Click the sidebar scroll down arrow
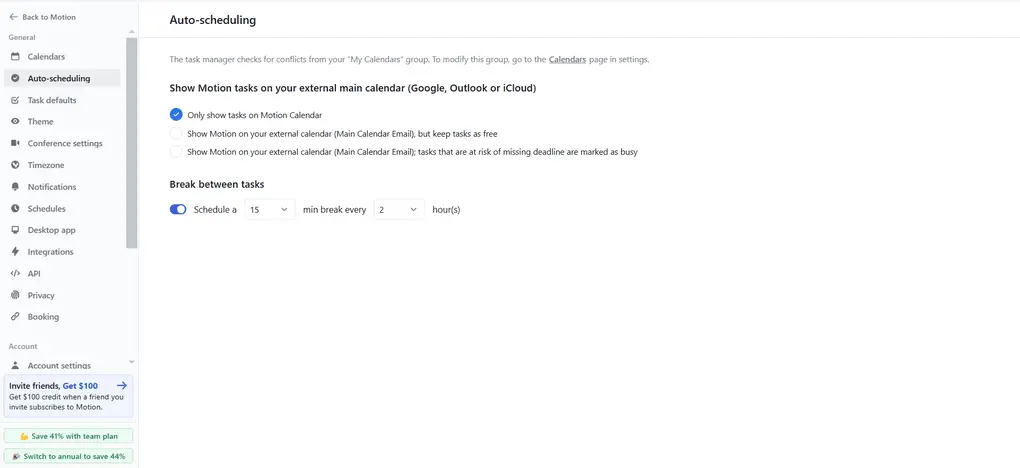The height and width of the screenshot is (468, 1020). tap(131, 362)
